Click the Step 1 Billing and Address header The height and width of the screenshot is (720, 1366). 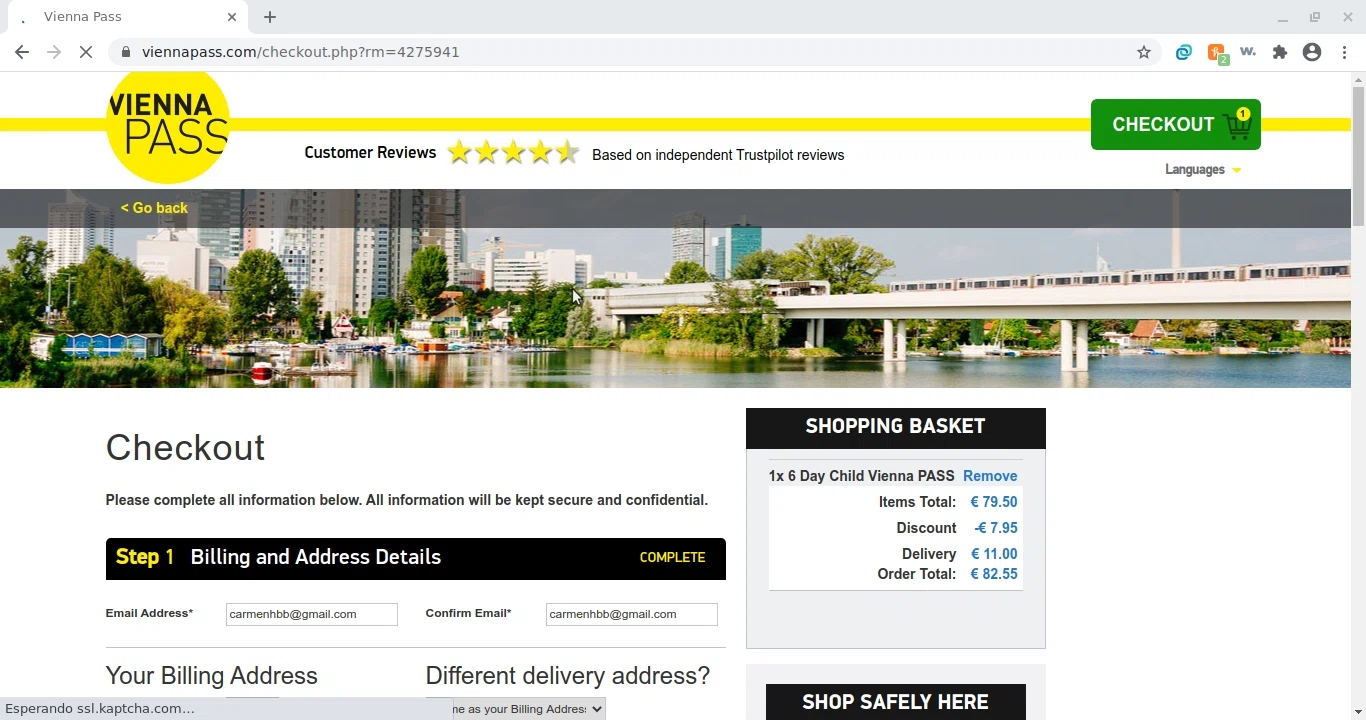pyautogui.click(x=416, y=558)
